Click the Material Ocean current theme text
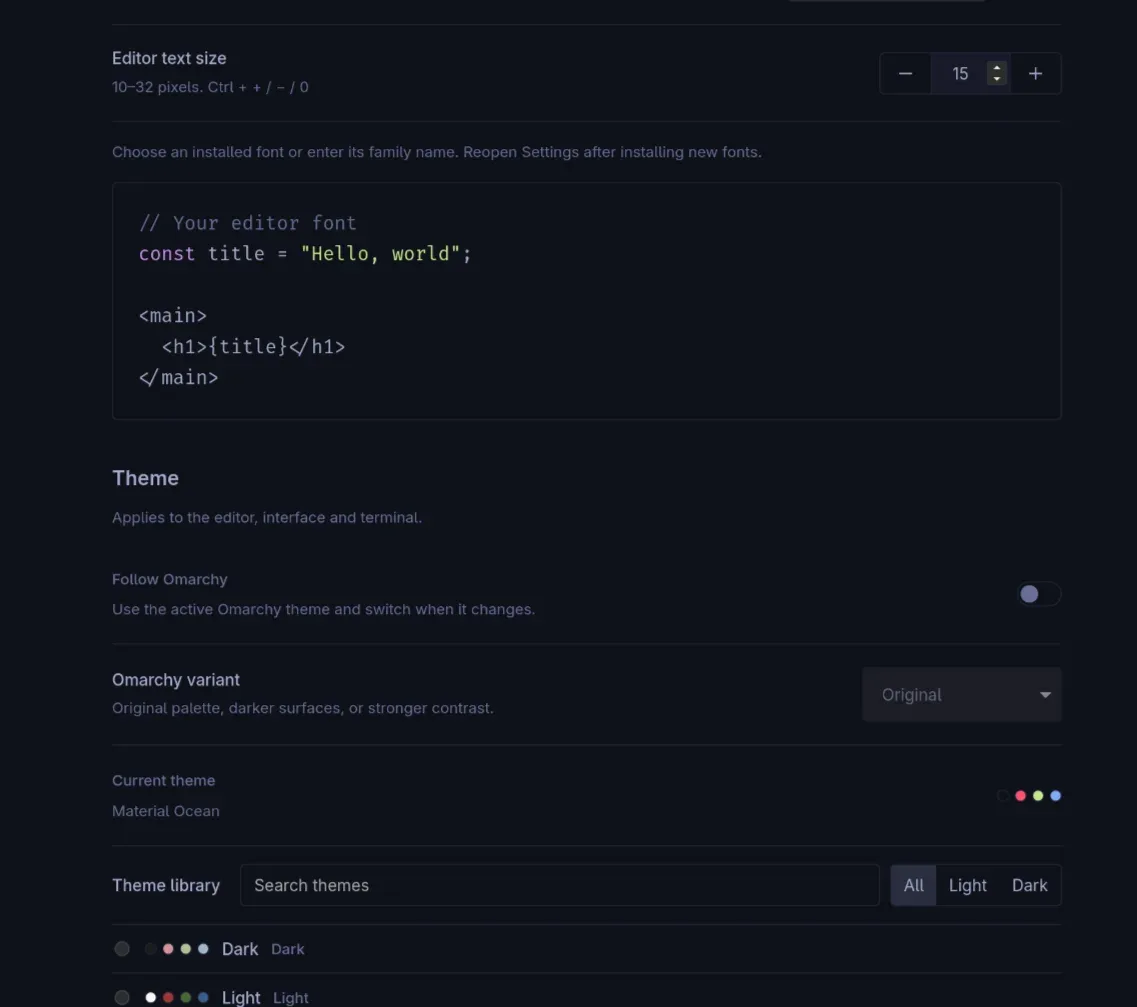1137x1007 pixels. (x=165, y=811)
